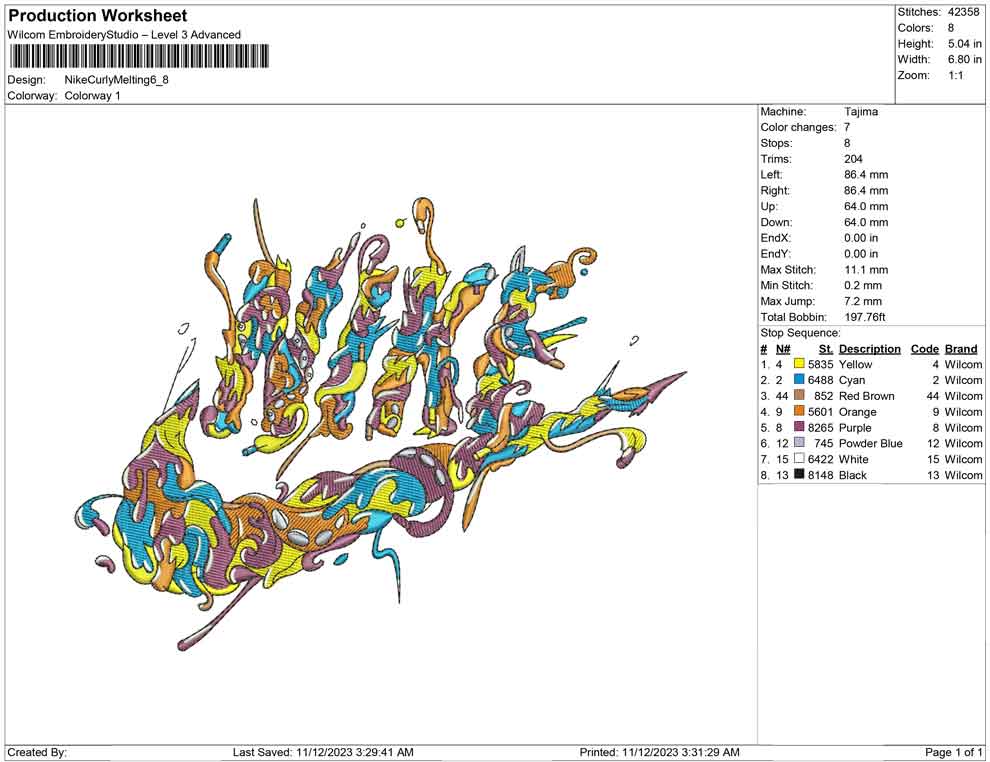Click the Powder Blue thread color swatch

(x=799, y=443)
